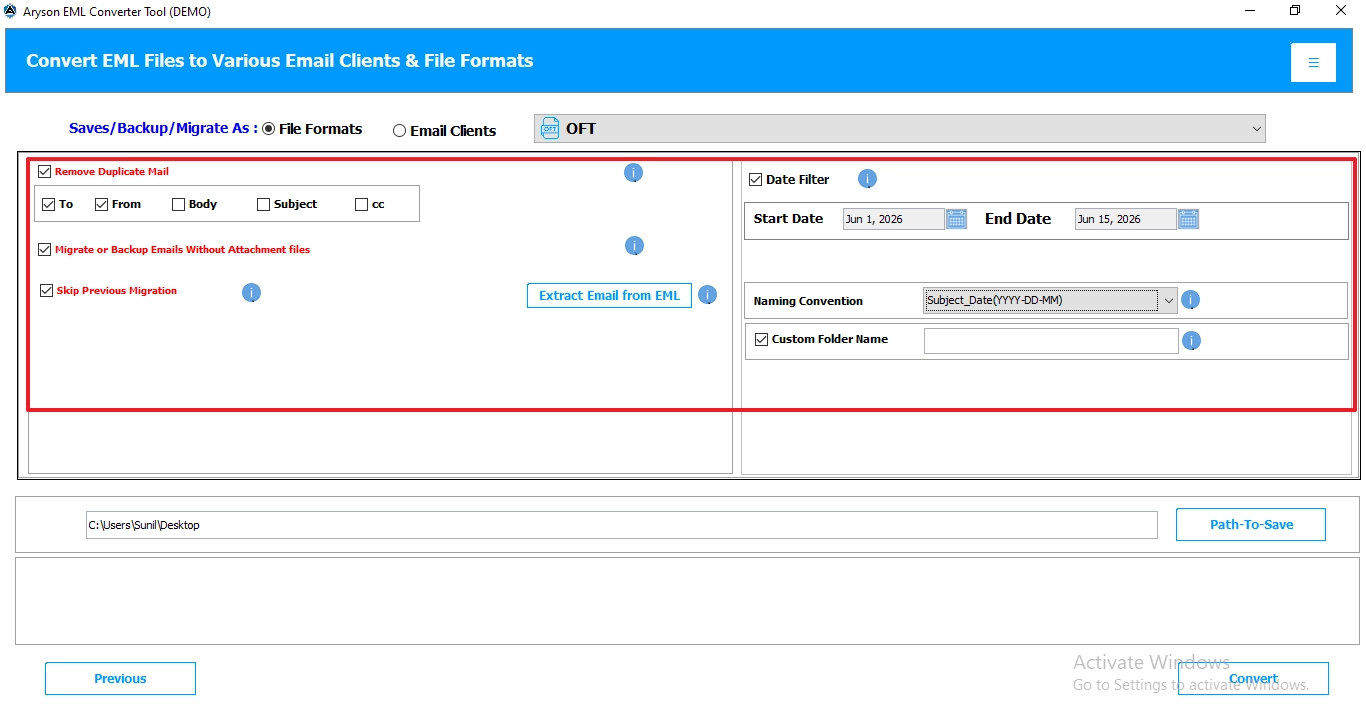Click the Custom Folder Name text box
The image size is (1366, 728).
click(x=1051, y=341)
